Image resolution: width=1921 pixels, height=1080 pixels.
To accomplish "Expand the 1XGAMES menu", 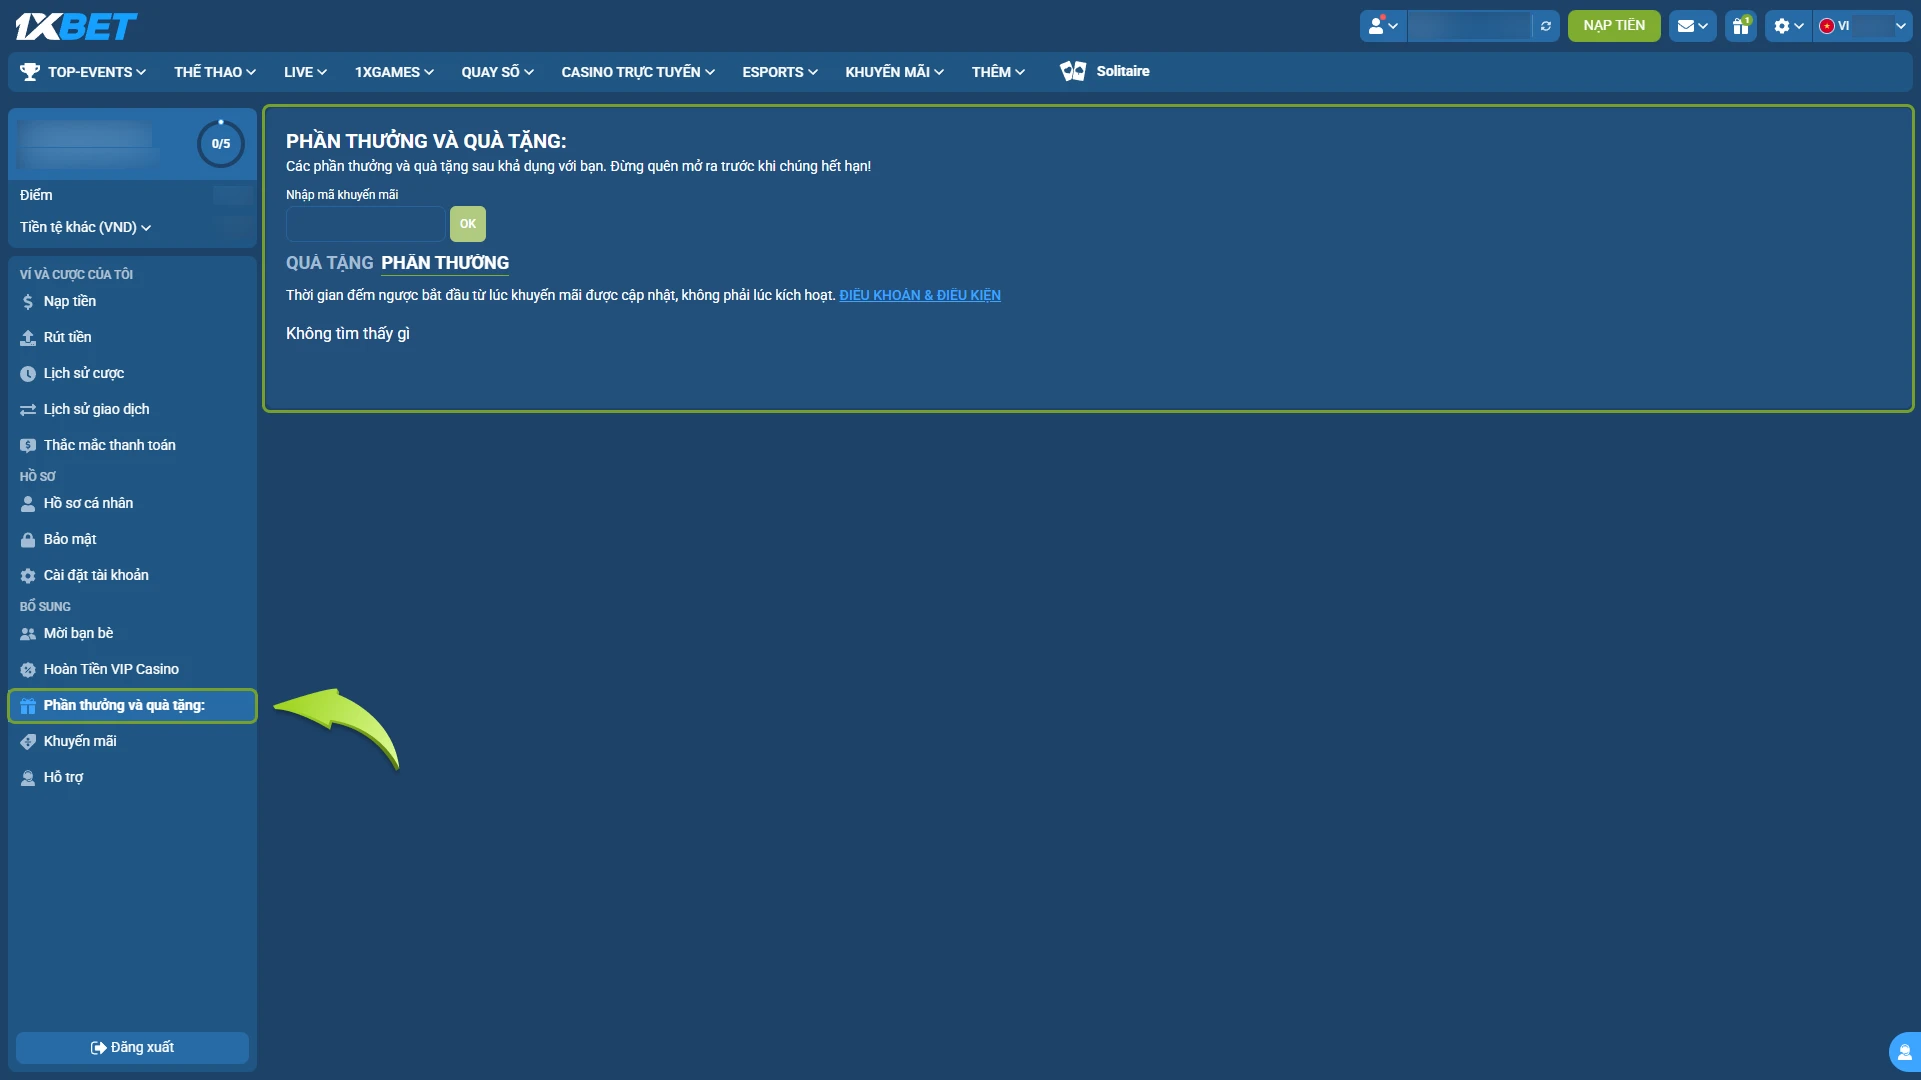I will tap(394, 72).
